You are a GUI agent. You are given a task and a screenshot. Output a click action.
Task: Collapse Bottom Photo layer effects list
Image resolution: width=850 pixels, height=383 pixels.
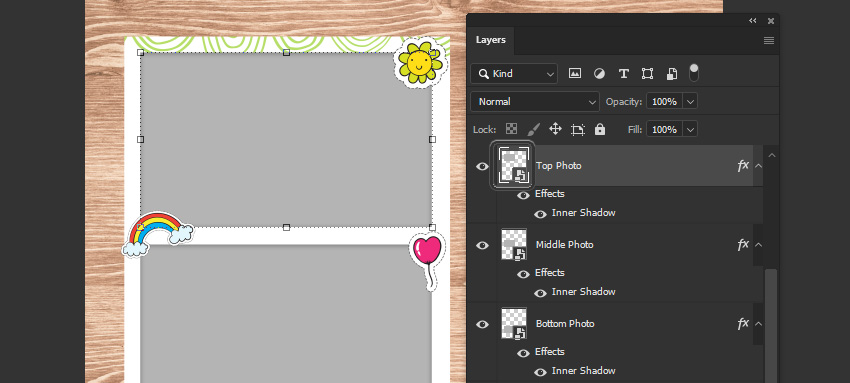point(758,324)
